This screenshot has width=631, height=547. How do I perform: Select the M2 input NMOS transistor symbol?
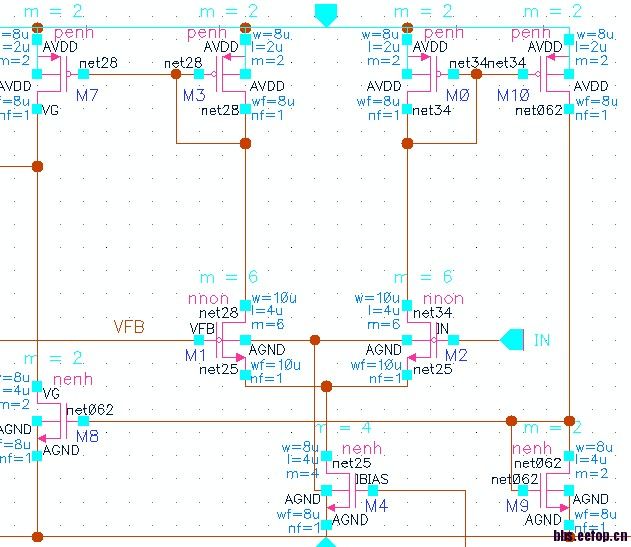click(430, 340)
